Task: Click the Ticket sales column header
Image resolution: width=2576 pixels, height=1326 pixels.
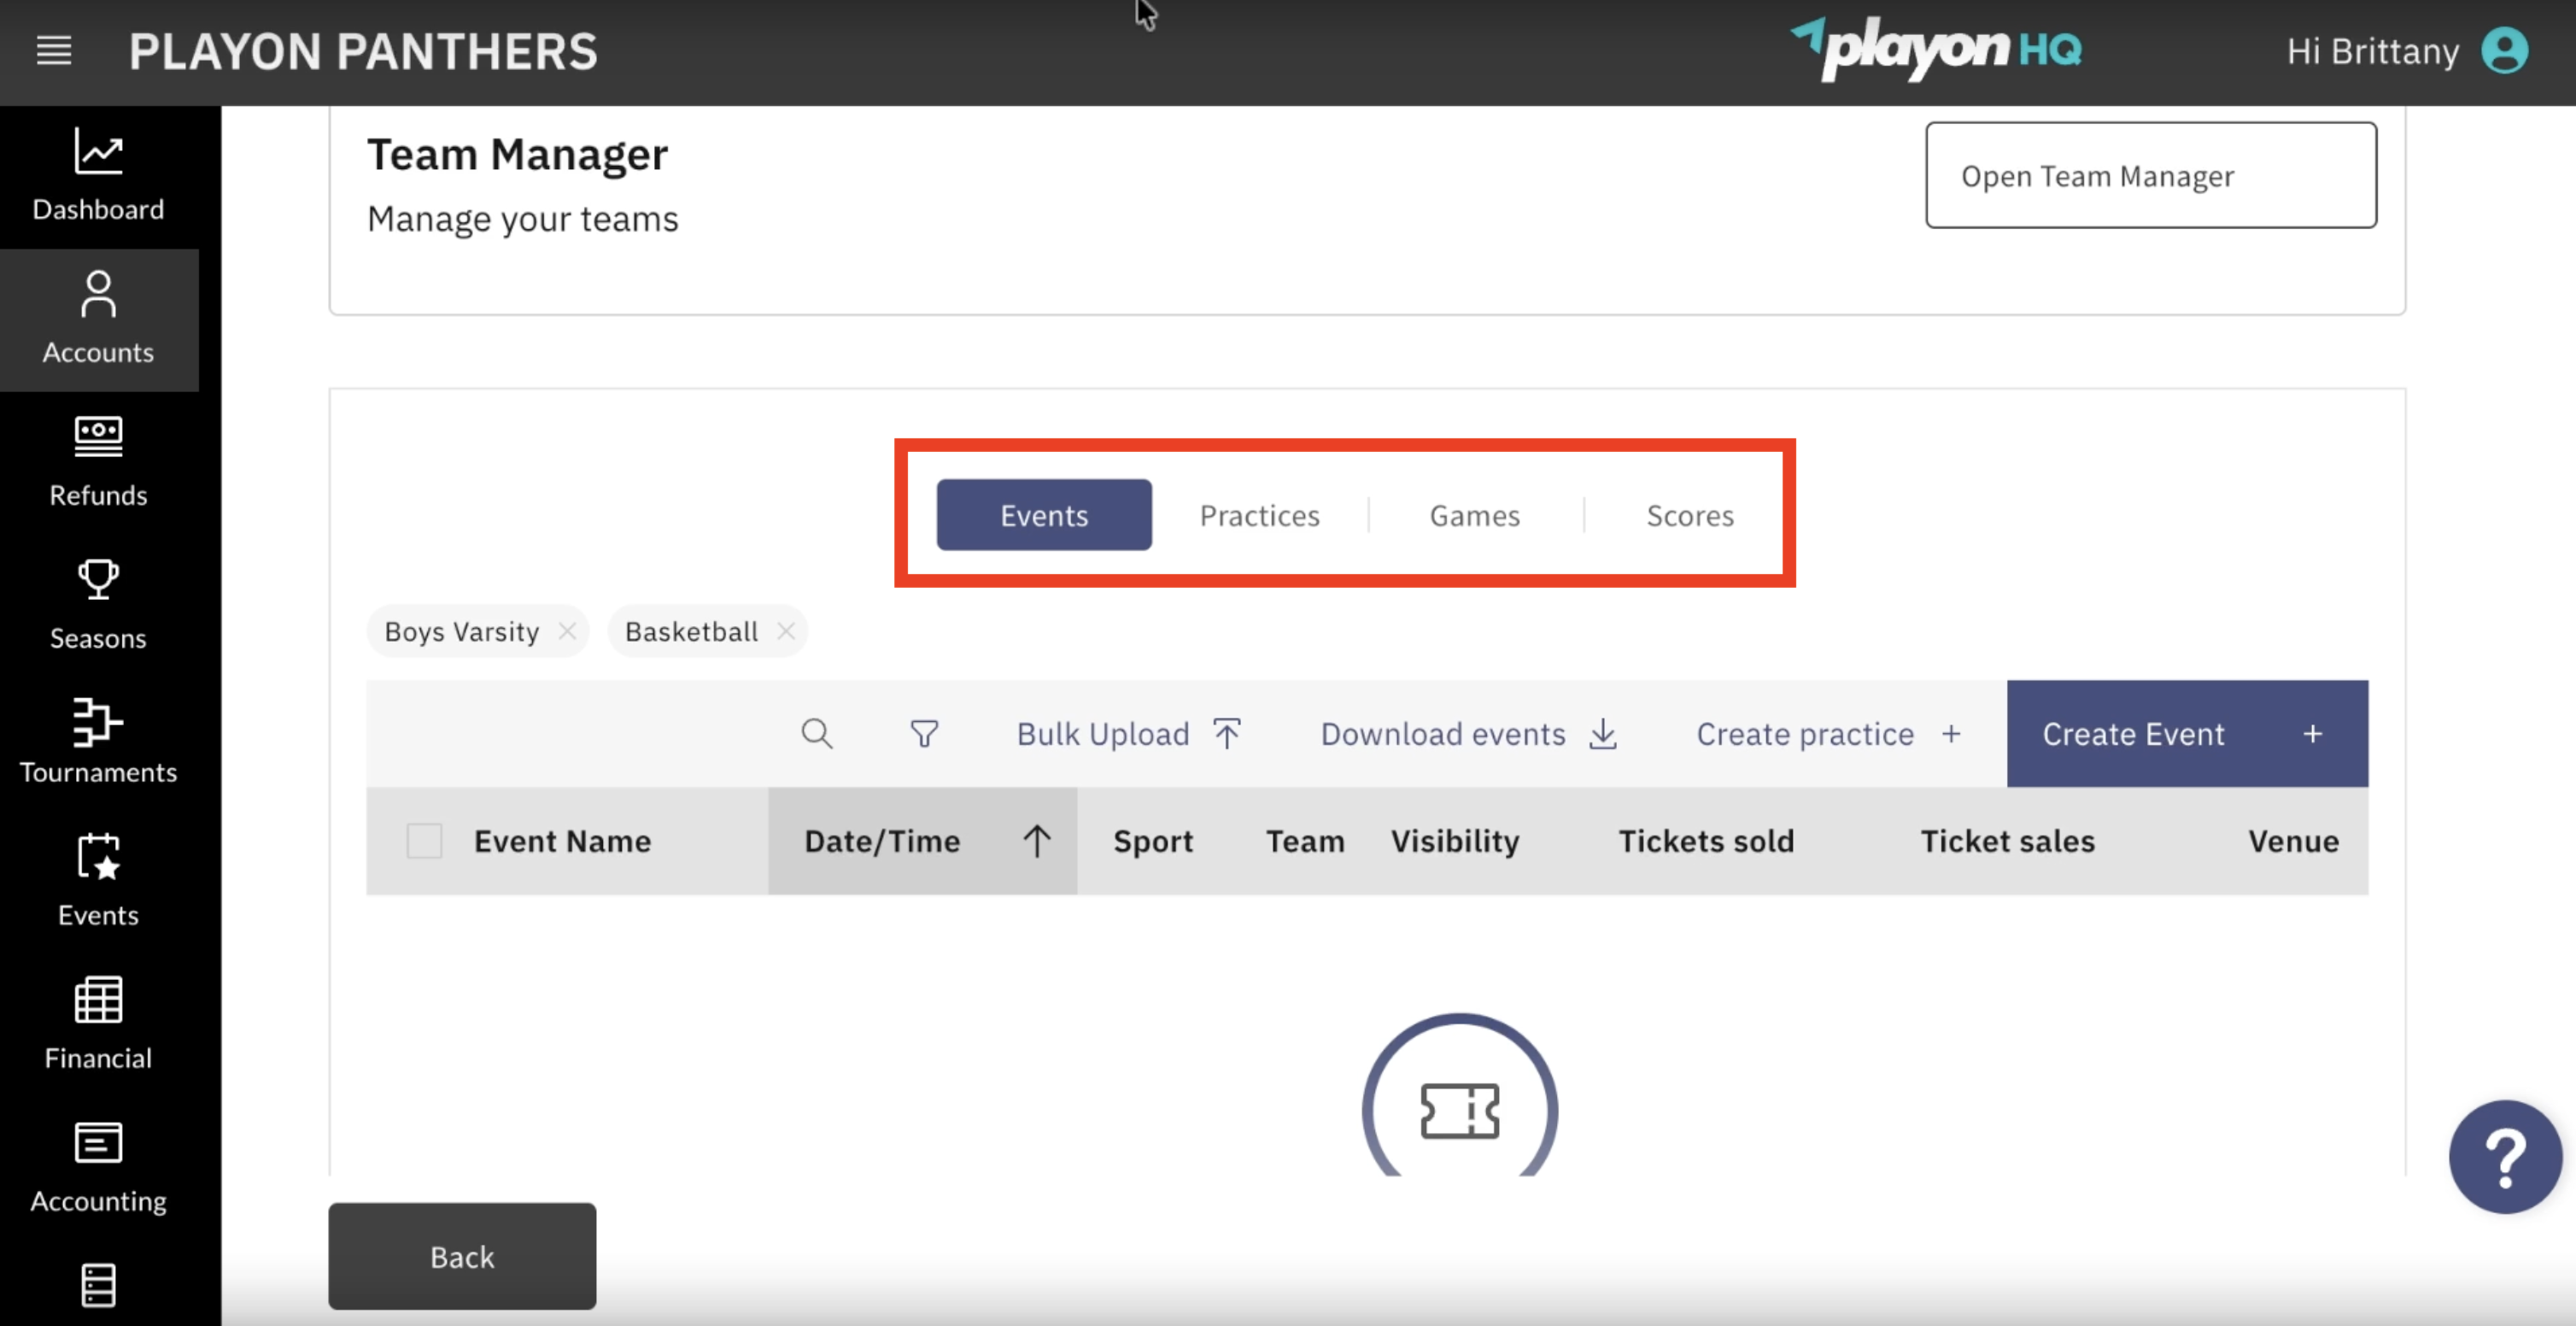Action: pos(2007,841)
